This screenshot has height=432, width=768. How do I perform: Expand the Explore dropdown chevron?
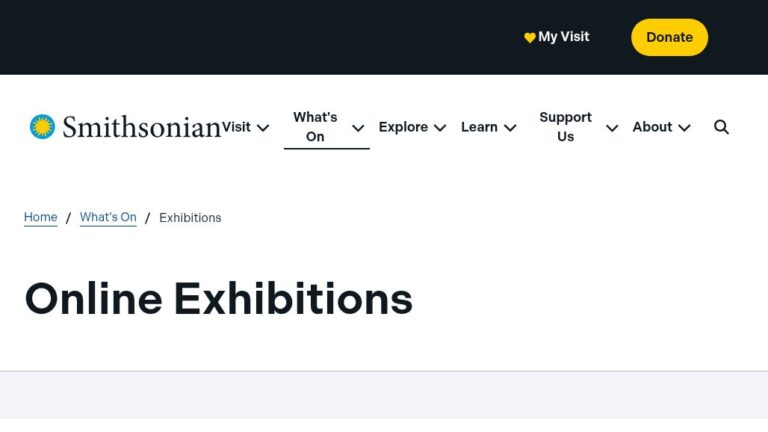tap(440, 128)
